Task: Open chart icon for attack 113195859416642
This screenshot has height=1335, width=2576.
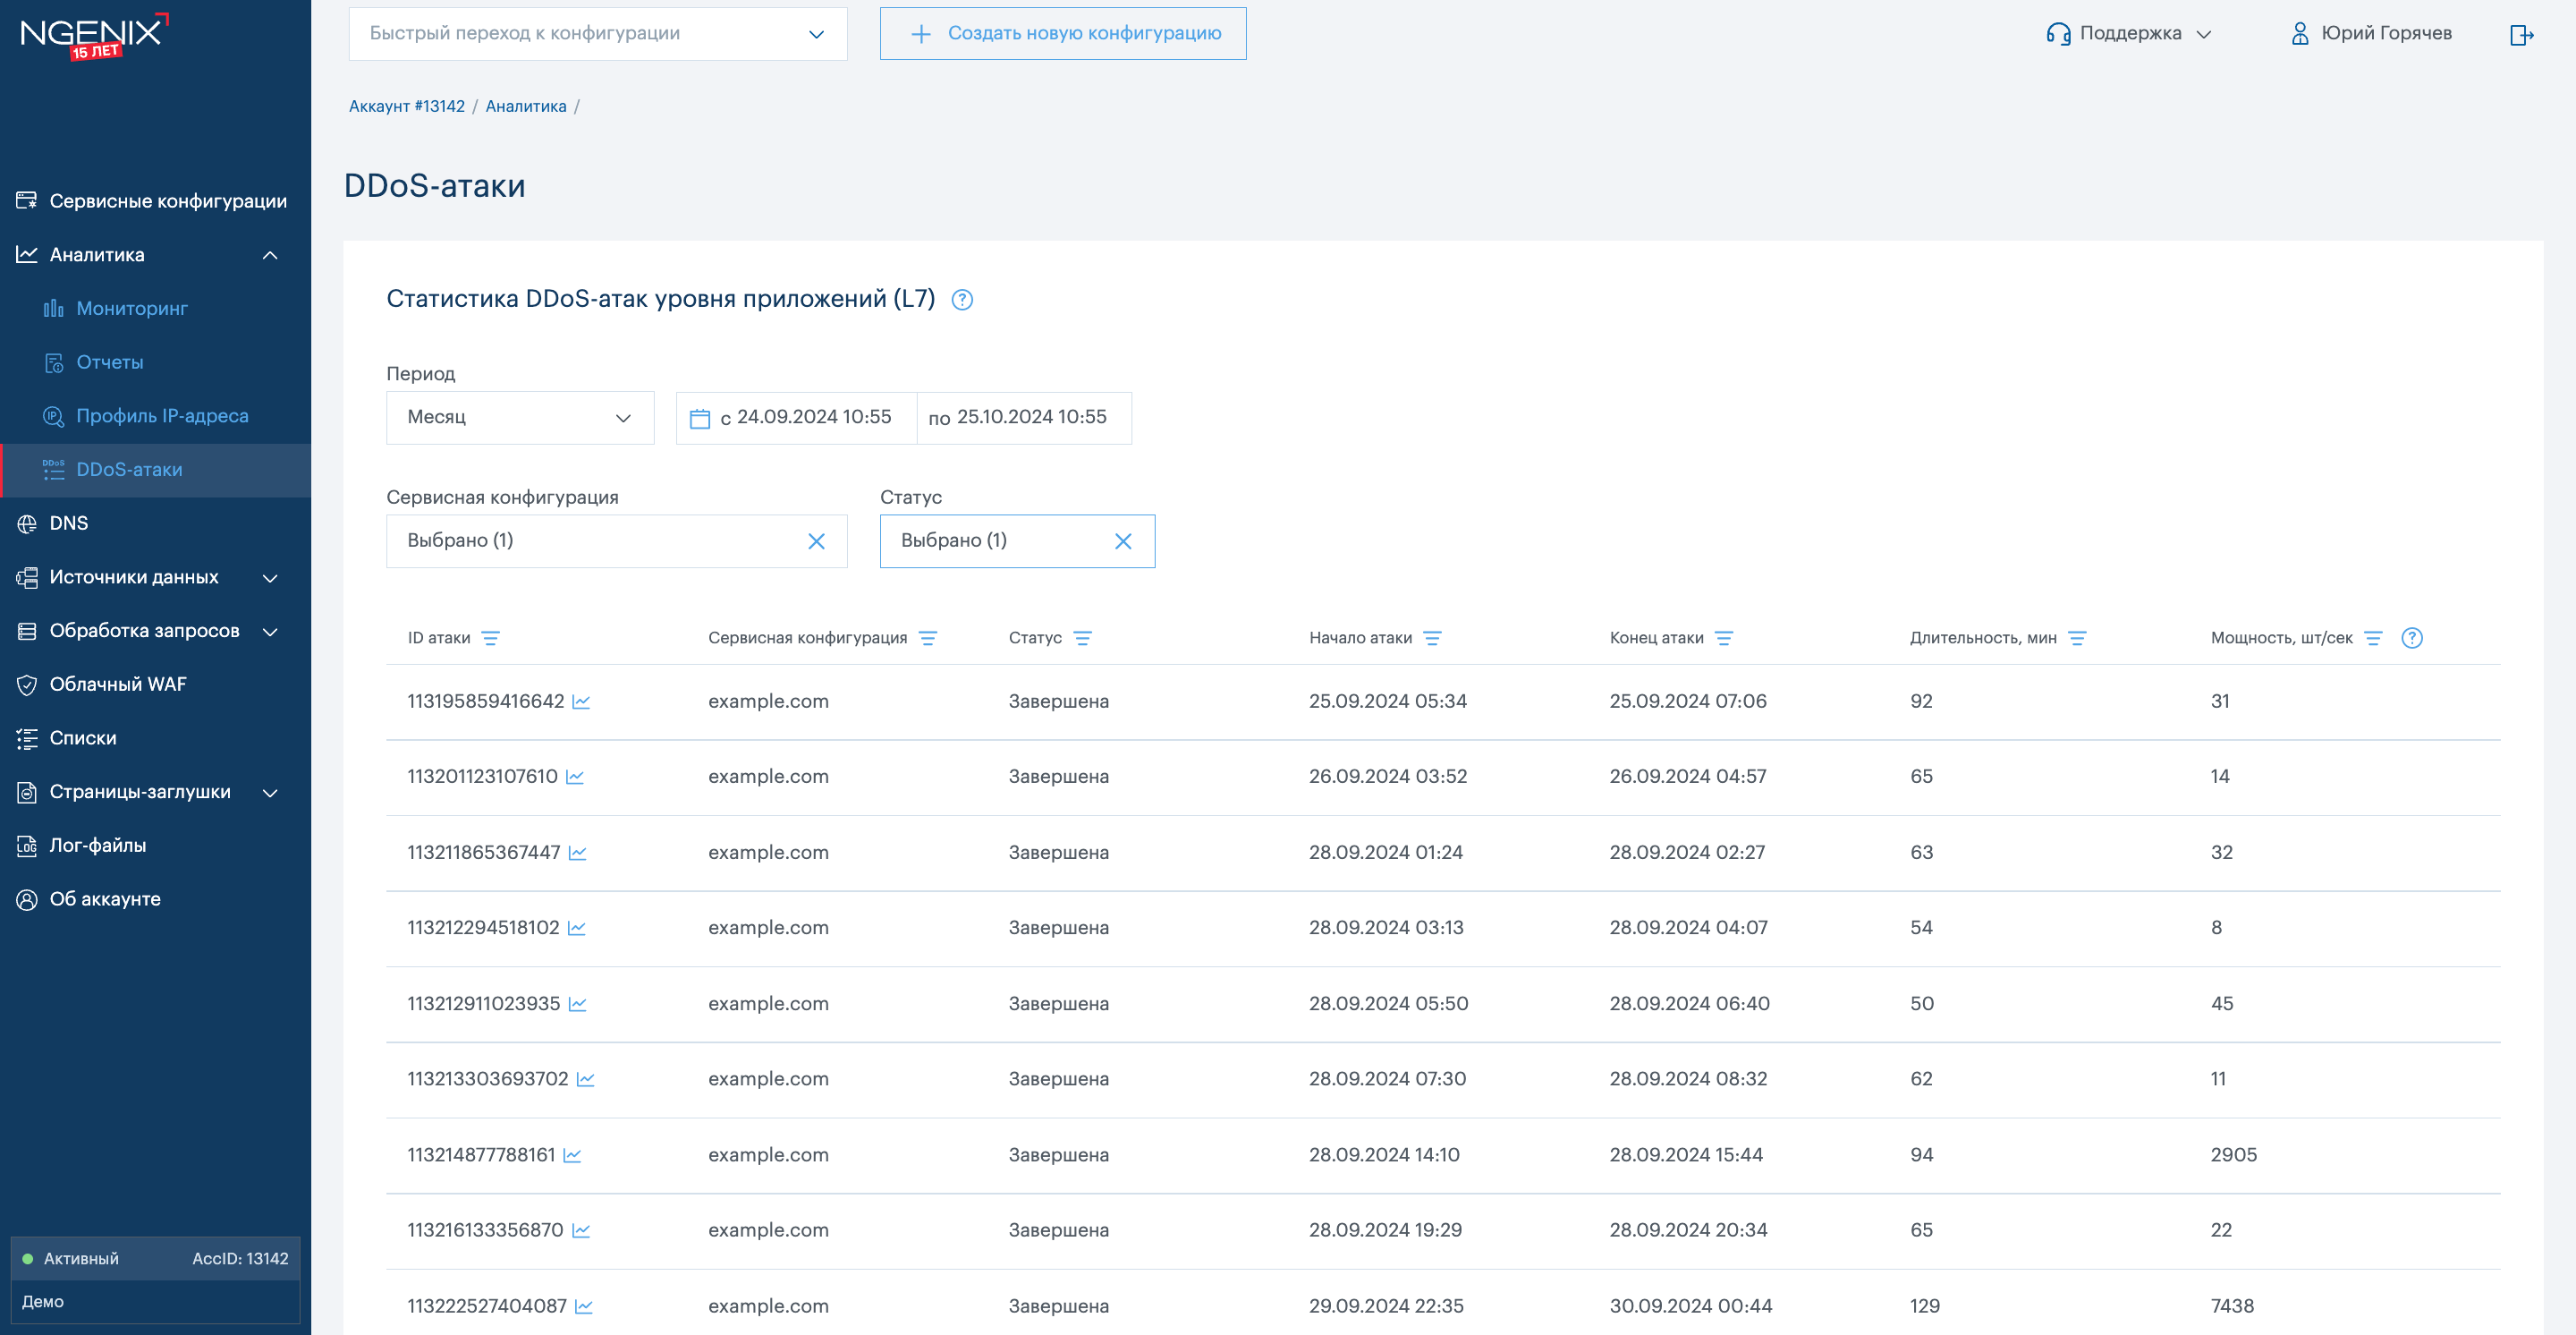Action: pyautogui.click(x=581, y=702)
